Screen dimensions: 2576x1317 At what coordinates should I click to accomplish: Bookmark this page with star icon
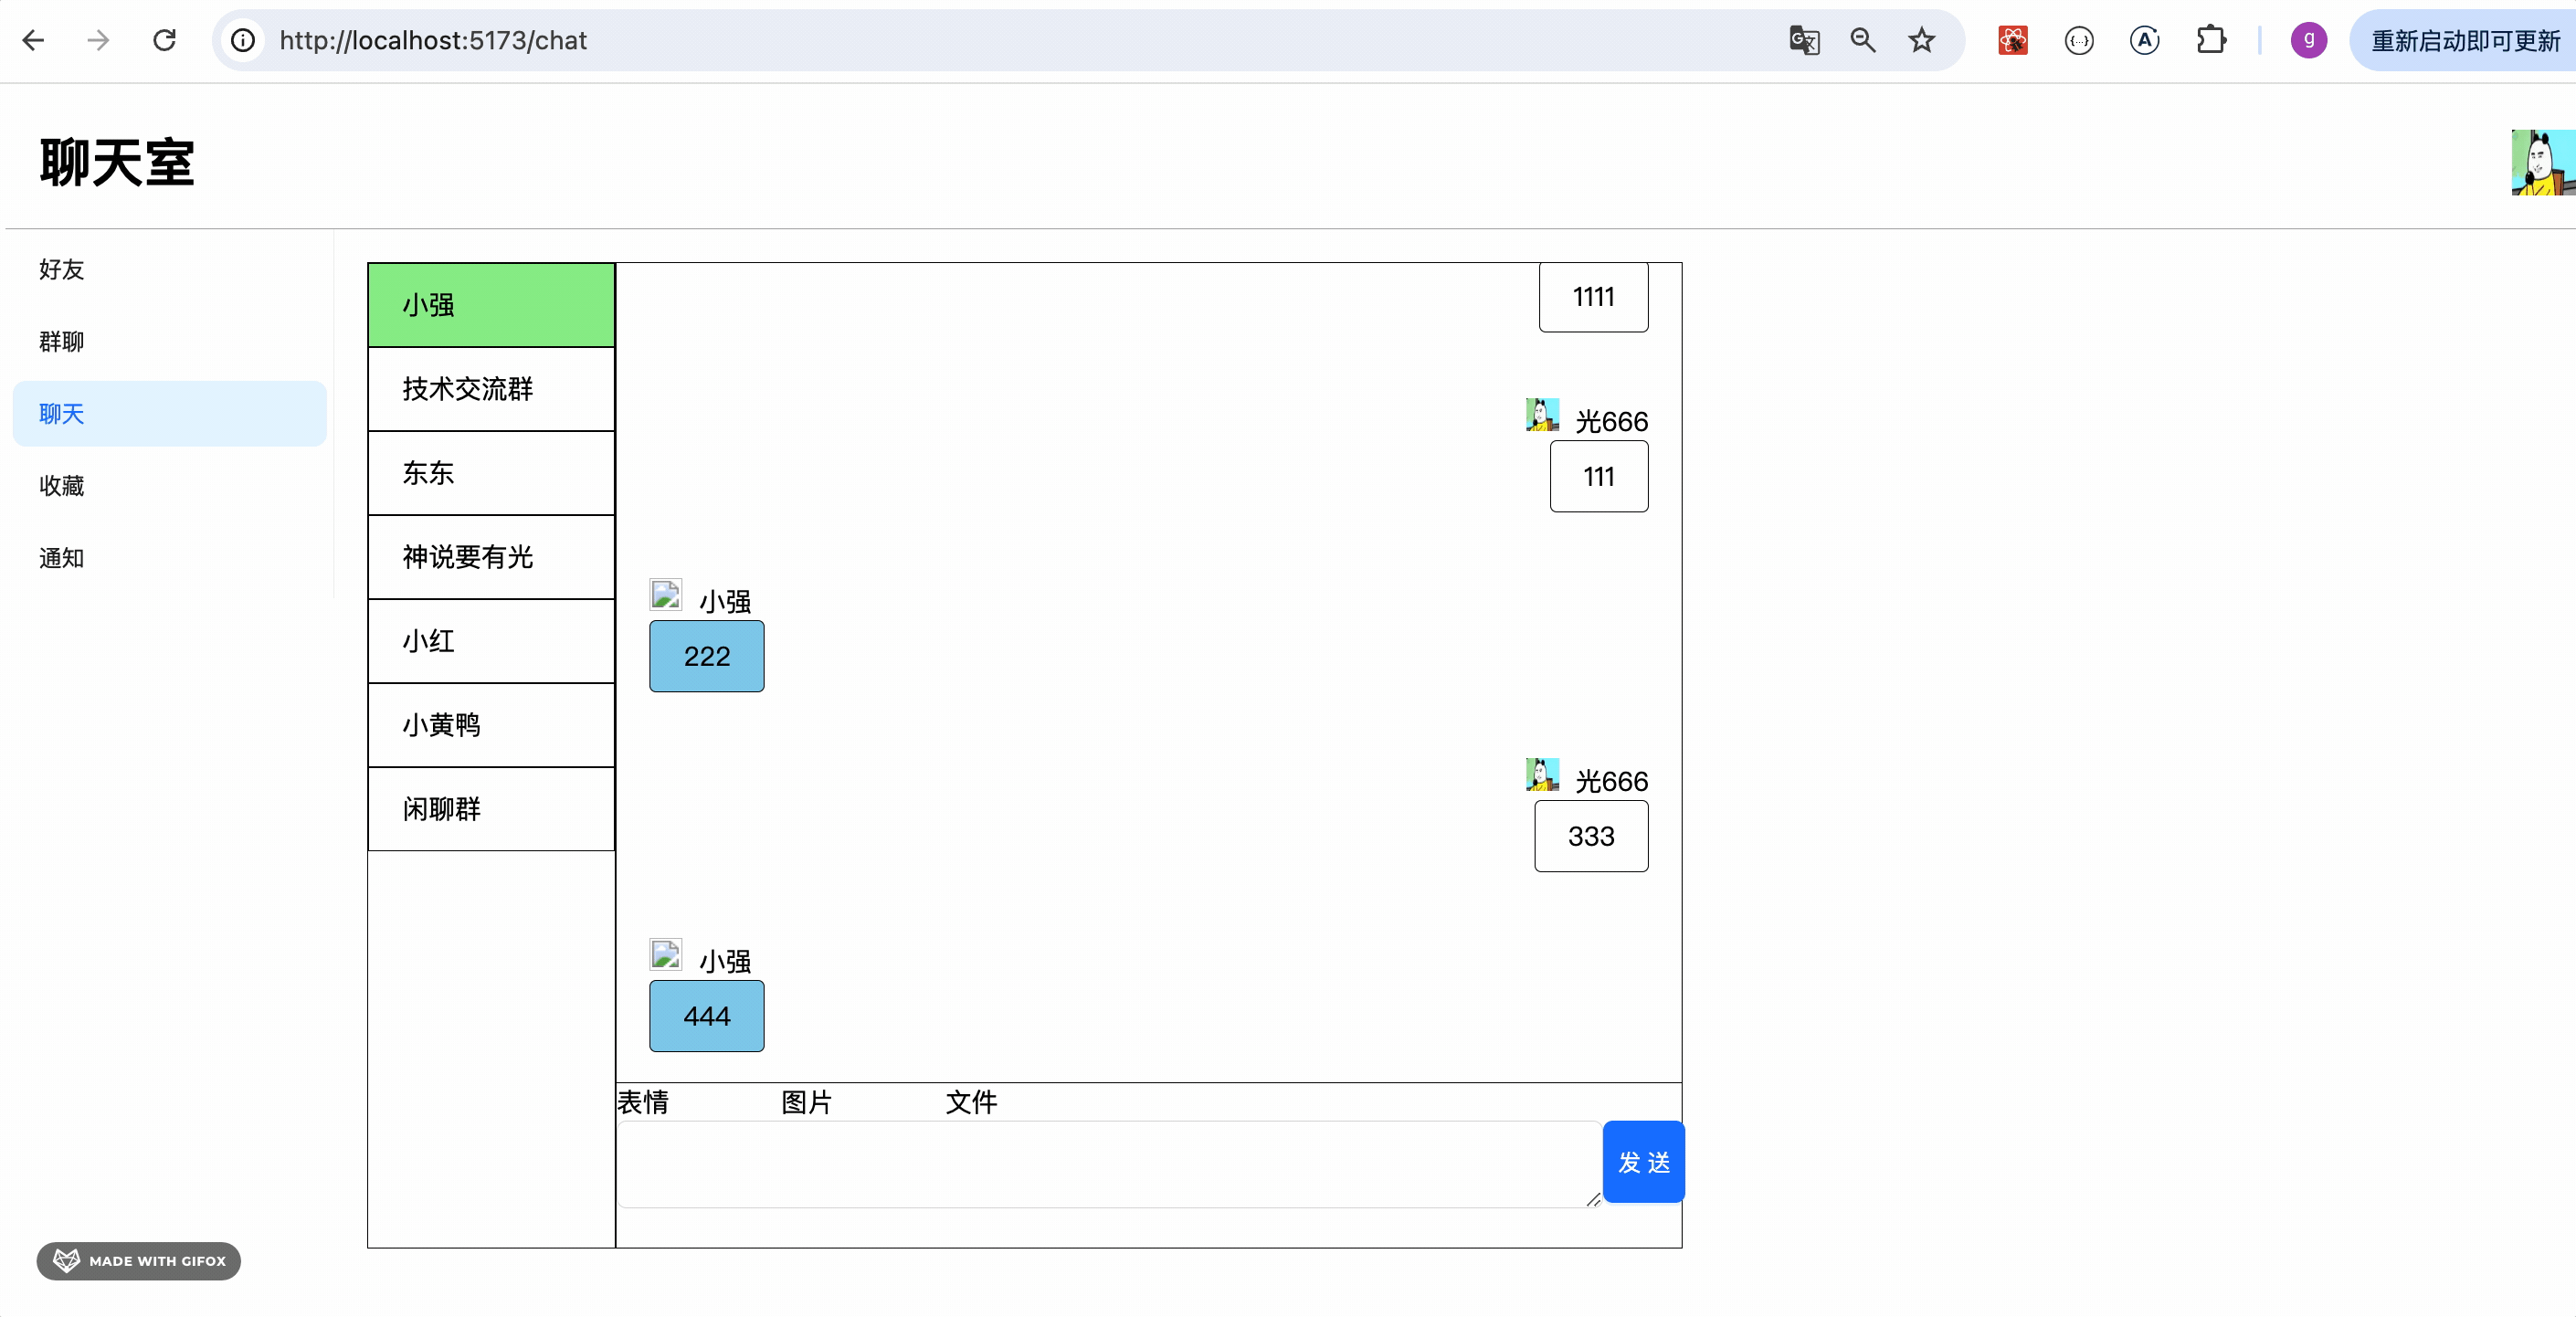click(x=1921, y=40)
